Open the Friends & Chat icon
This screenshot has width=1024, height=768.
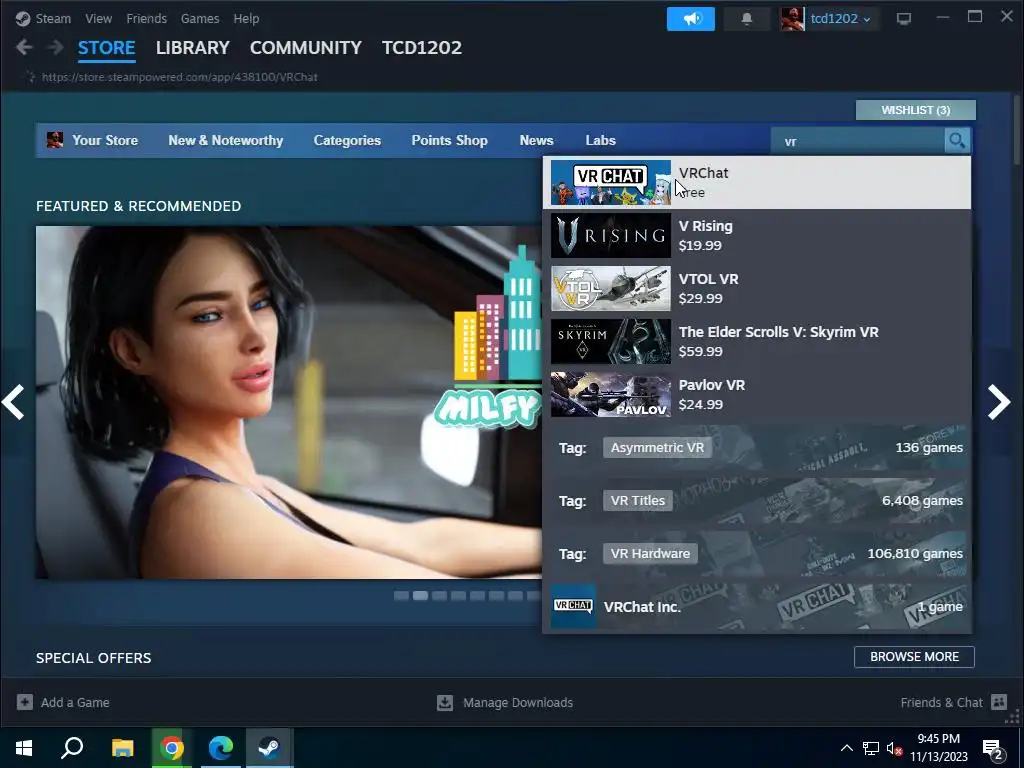[x=999, y=702]
